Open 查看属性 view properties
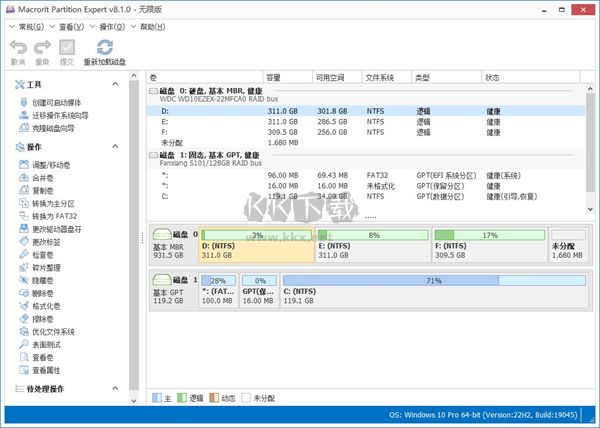This screenshot has height=428, width=600. coord(40,370)
